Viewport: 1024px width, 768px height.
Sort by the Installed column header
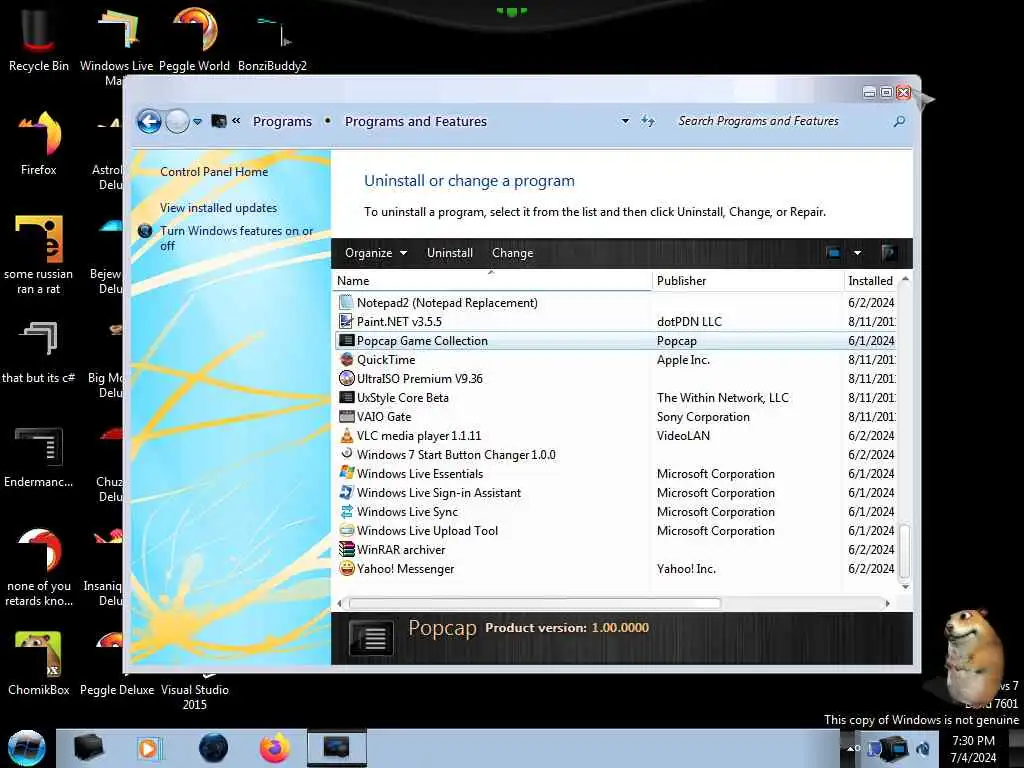pyautogui.click(x=871, y=281)
